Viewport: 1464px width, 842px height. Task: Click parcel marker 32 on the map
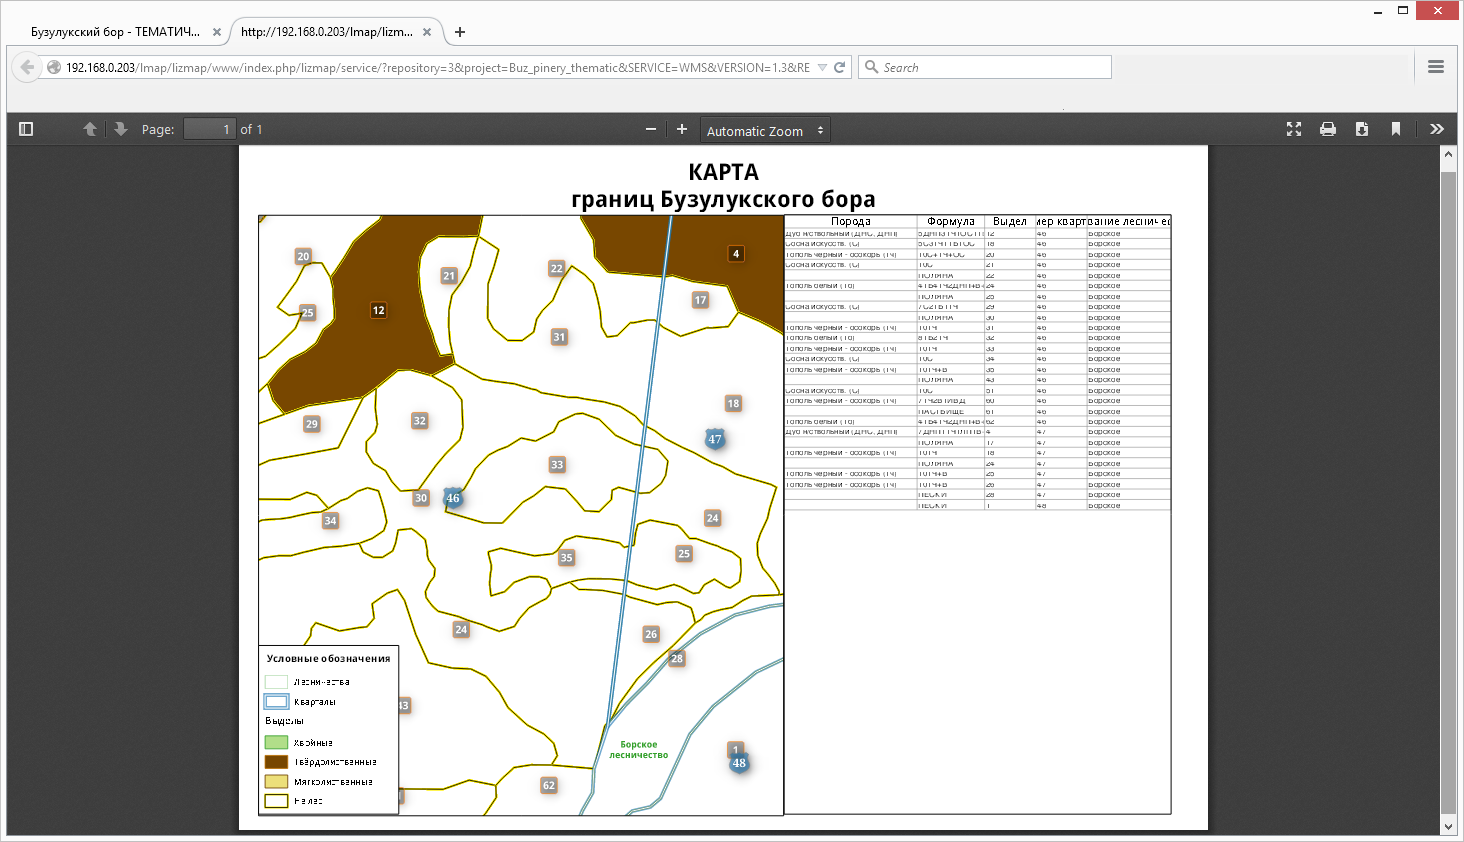(x=420, y=421)
